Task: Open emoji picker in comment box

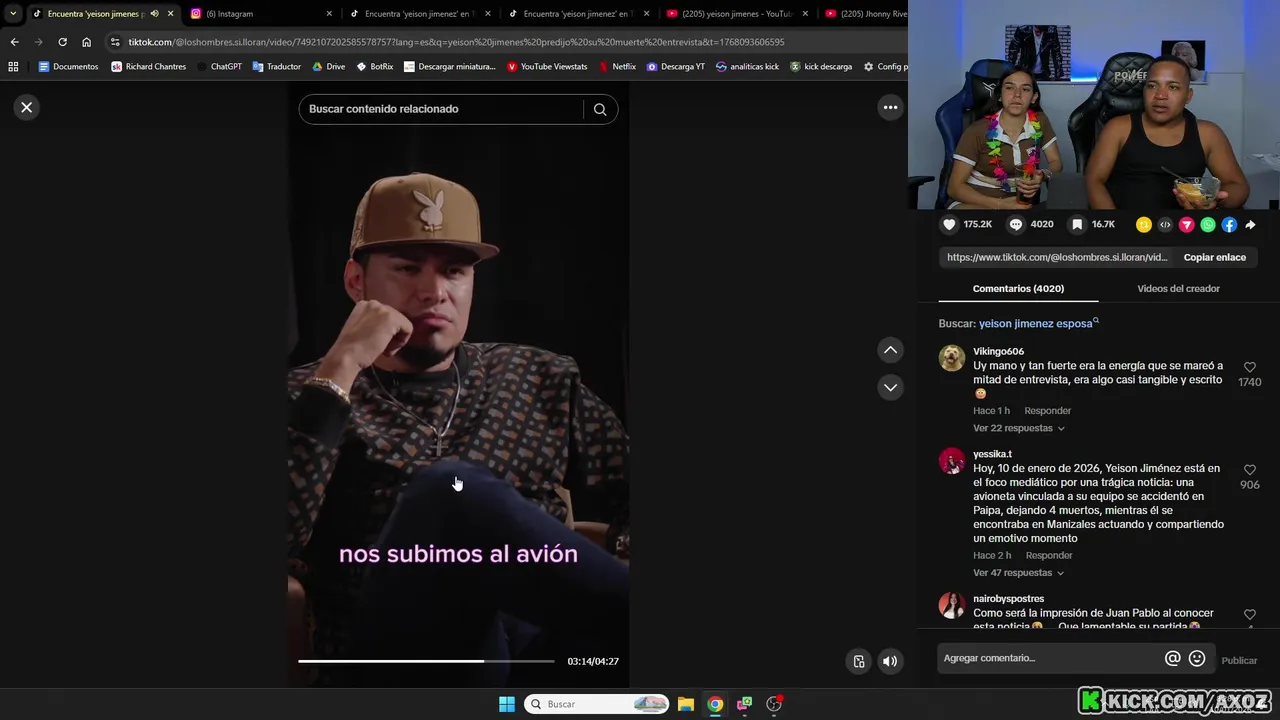Action: [x=1197, y=658]
